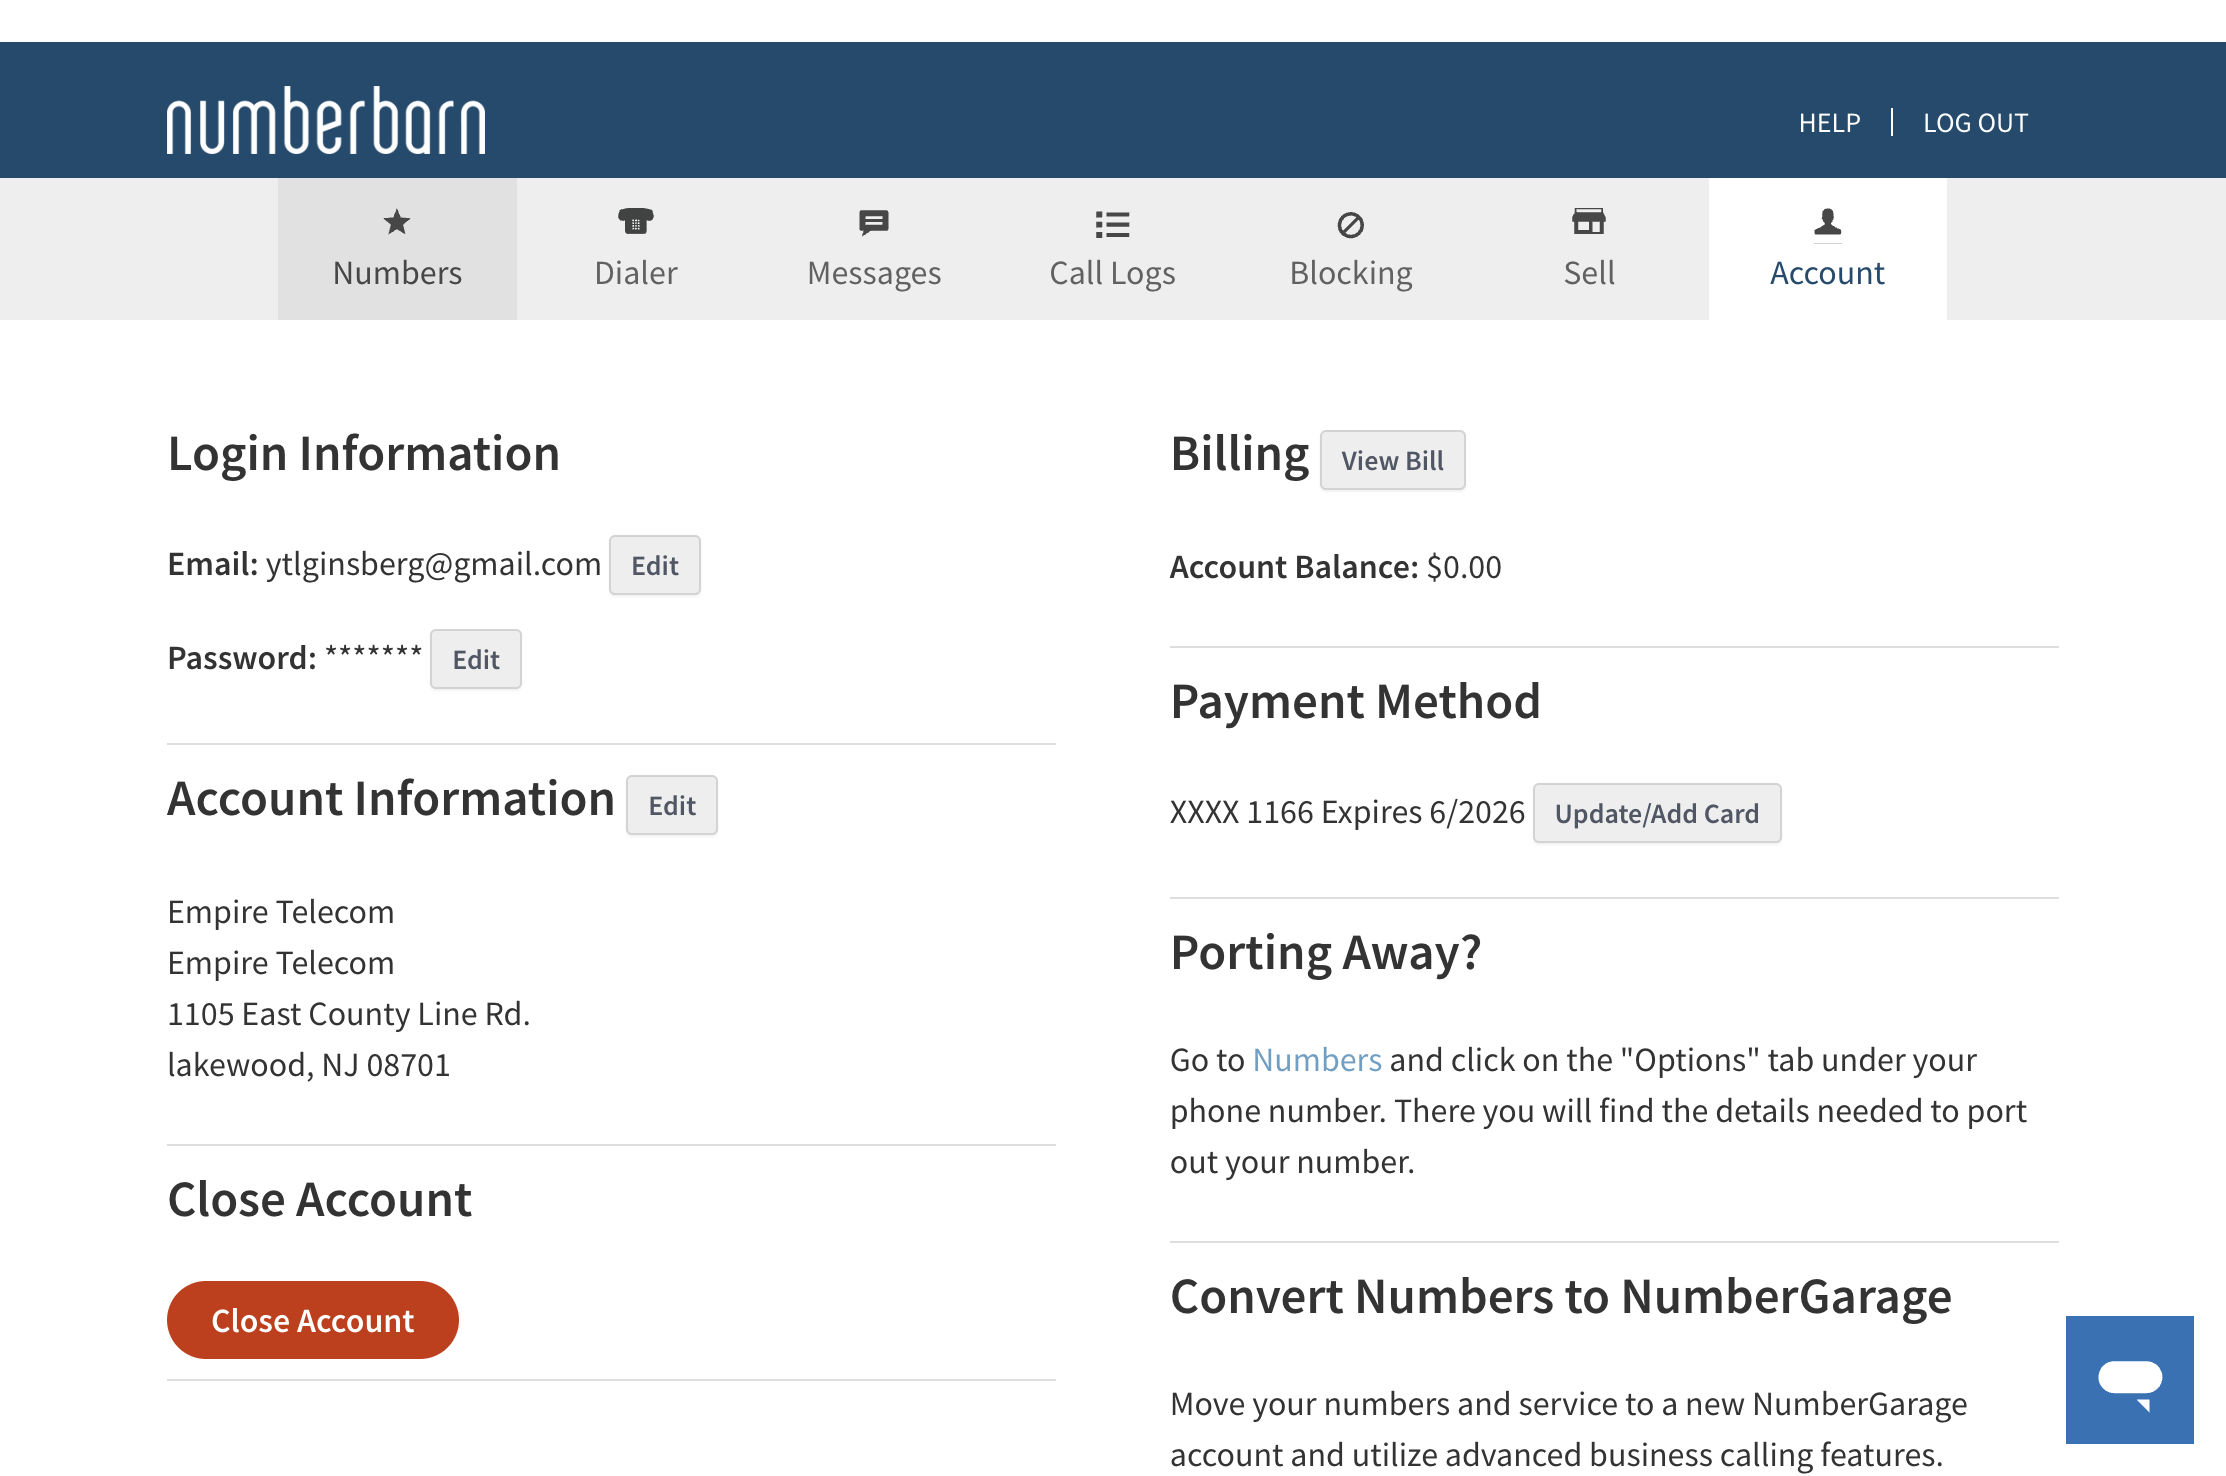The height and width of the screenshot is (1476, 2226).
Task: Click Update/Add Card button
Action: [1657, 813]
